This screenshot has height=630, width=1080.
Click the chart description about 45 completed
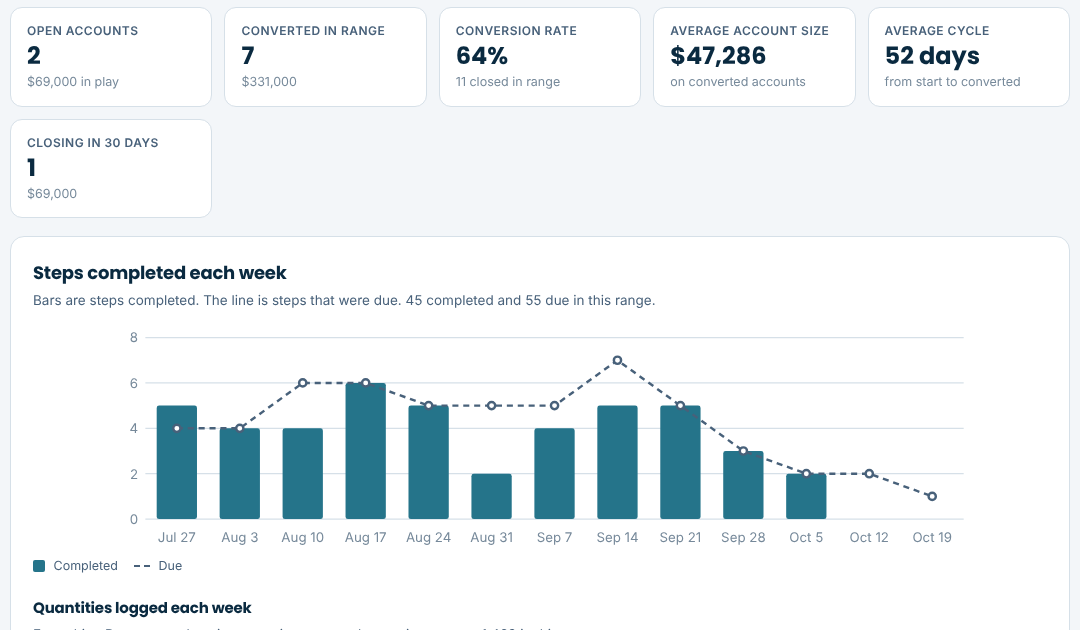coord(344,301)
